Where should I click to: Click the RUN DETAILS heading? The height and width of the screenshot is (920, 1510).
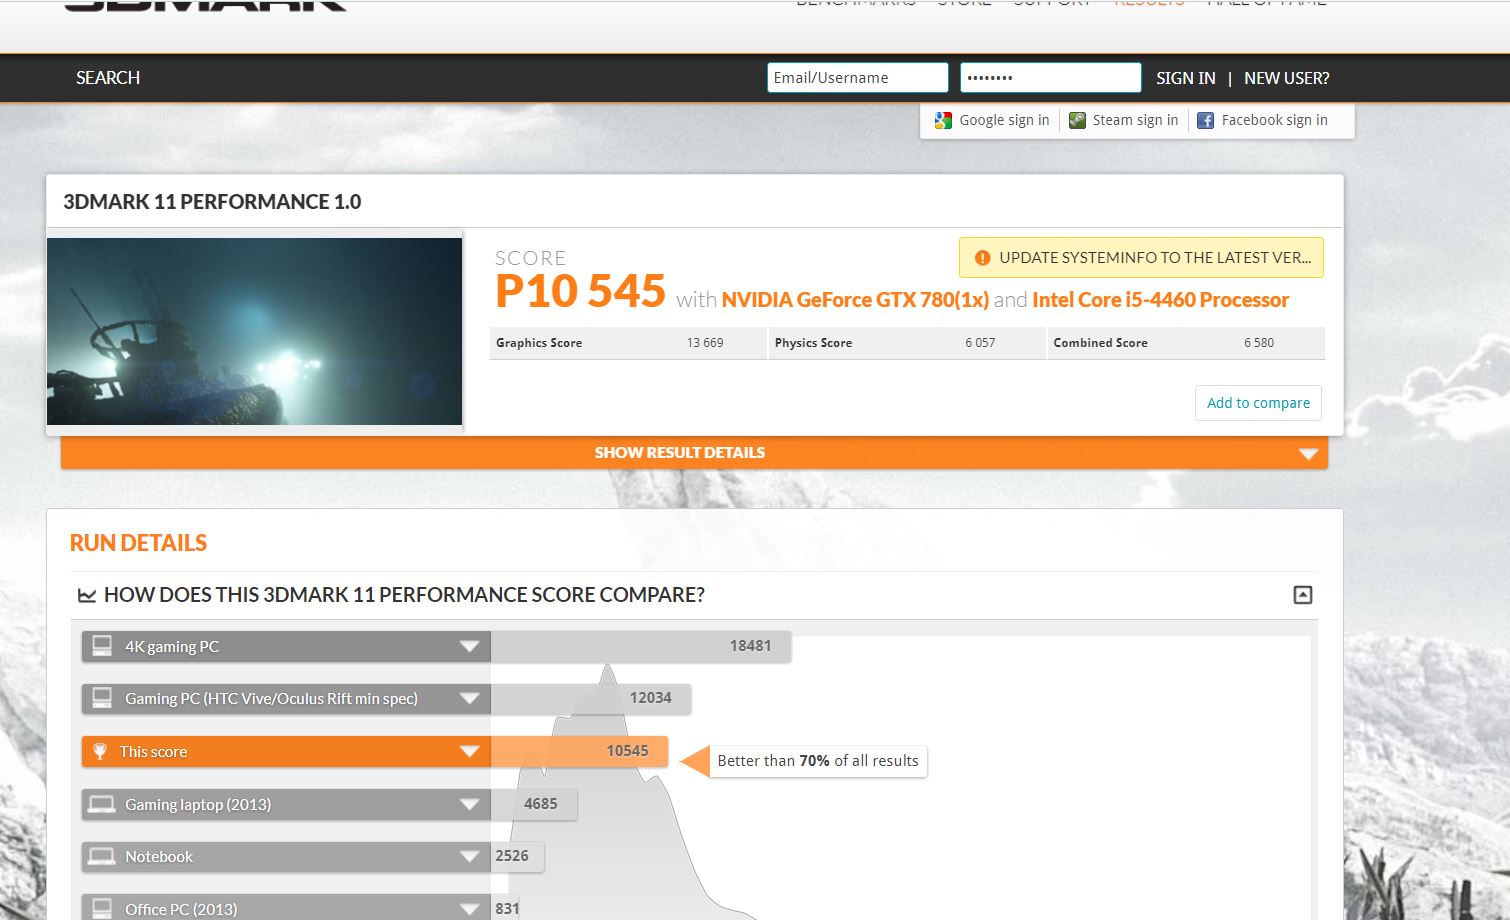[138, 543]
